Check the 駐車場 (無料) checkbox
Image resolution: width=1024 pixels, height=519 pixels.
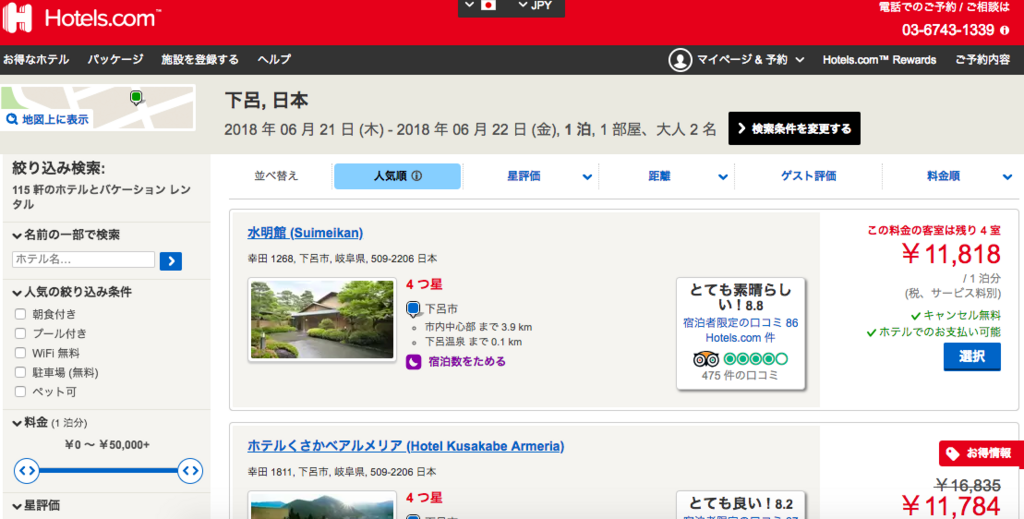[20, 373]
